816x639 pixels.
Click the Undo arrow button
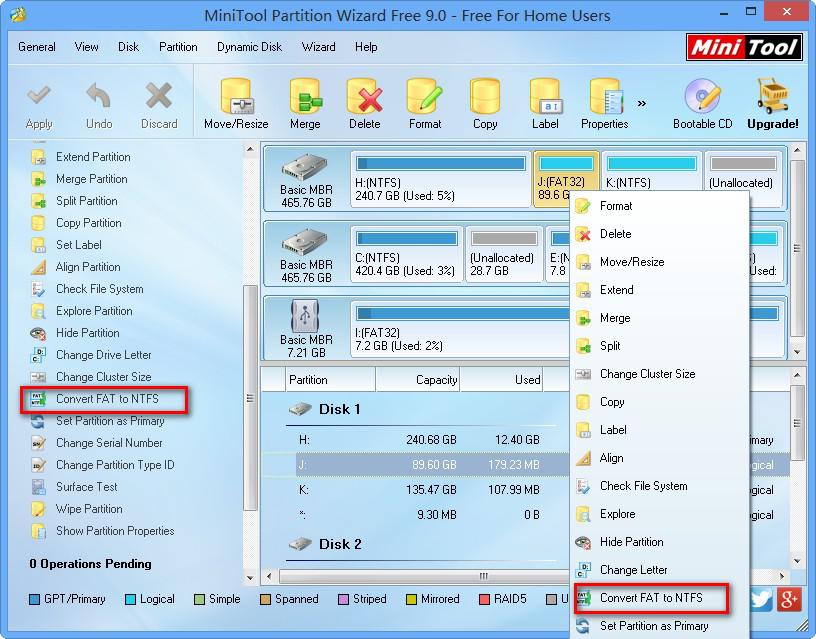[99, 107]
